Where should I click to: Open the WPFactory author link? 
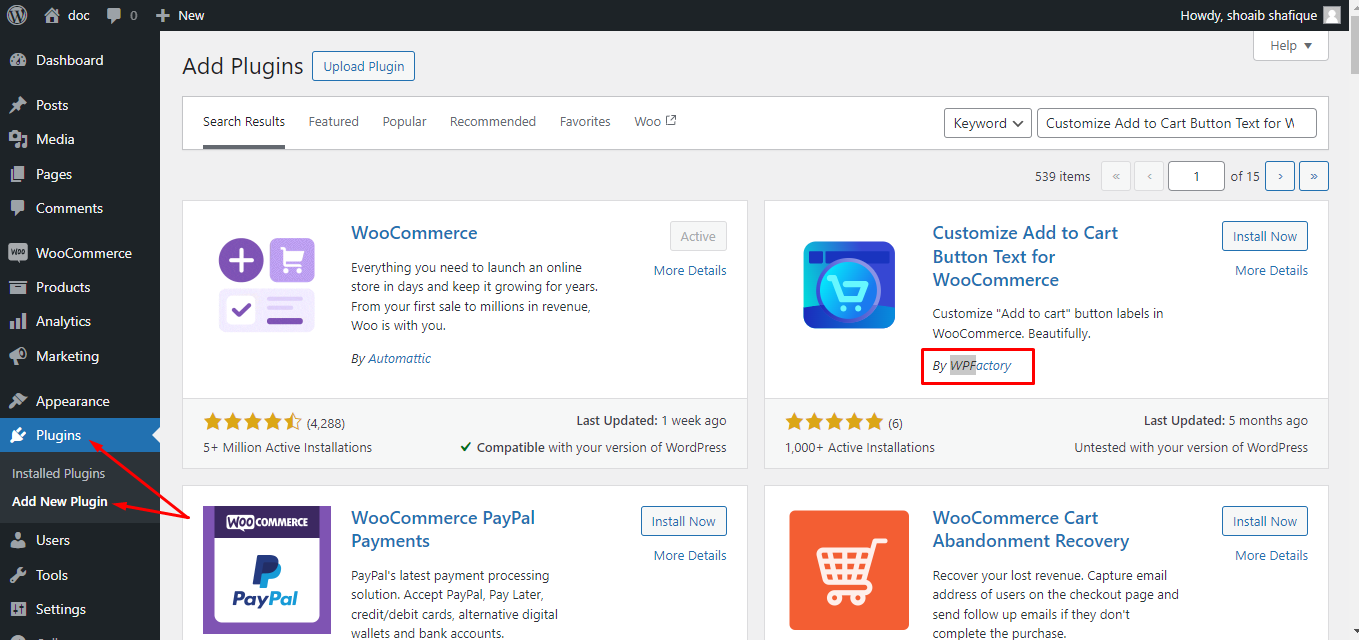coord(980,366)
